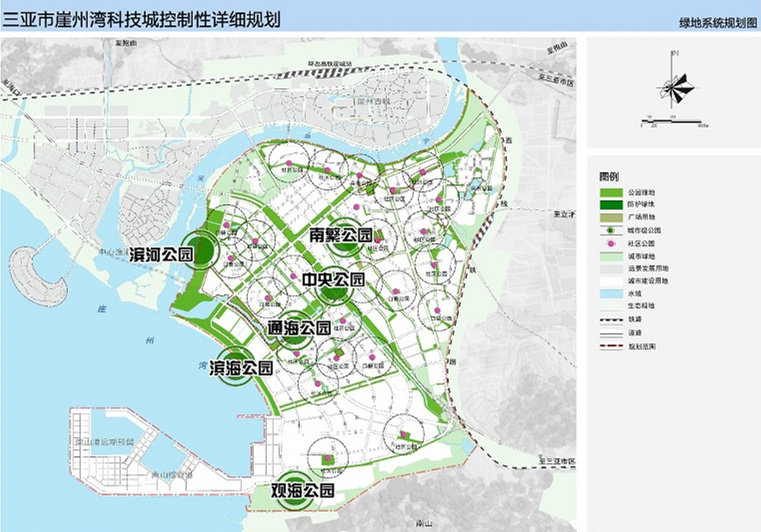Click the 城市级公园 legend symbol
The height and width of the screenshot is (532, 761).
(611, 230)
